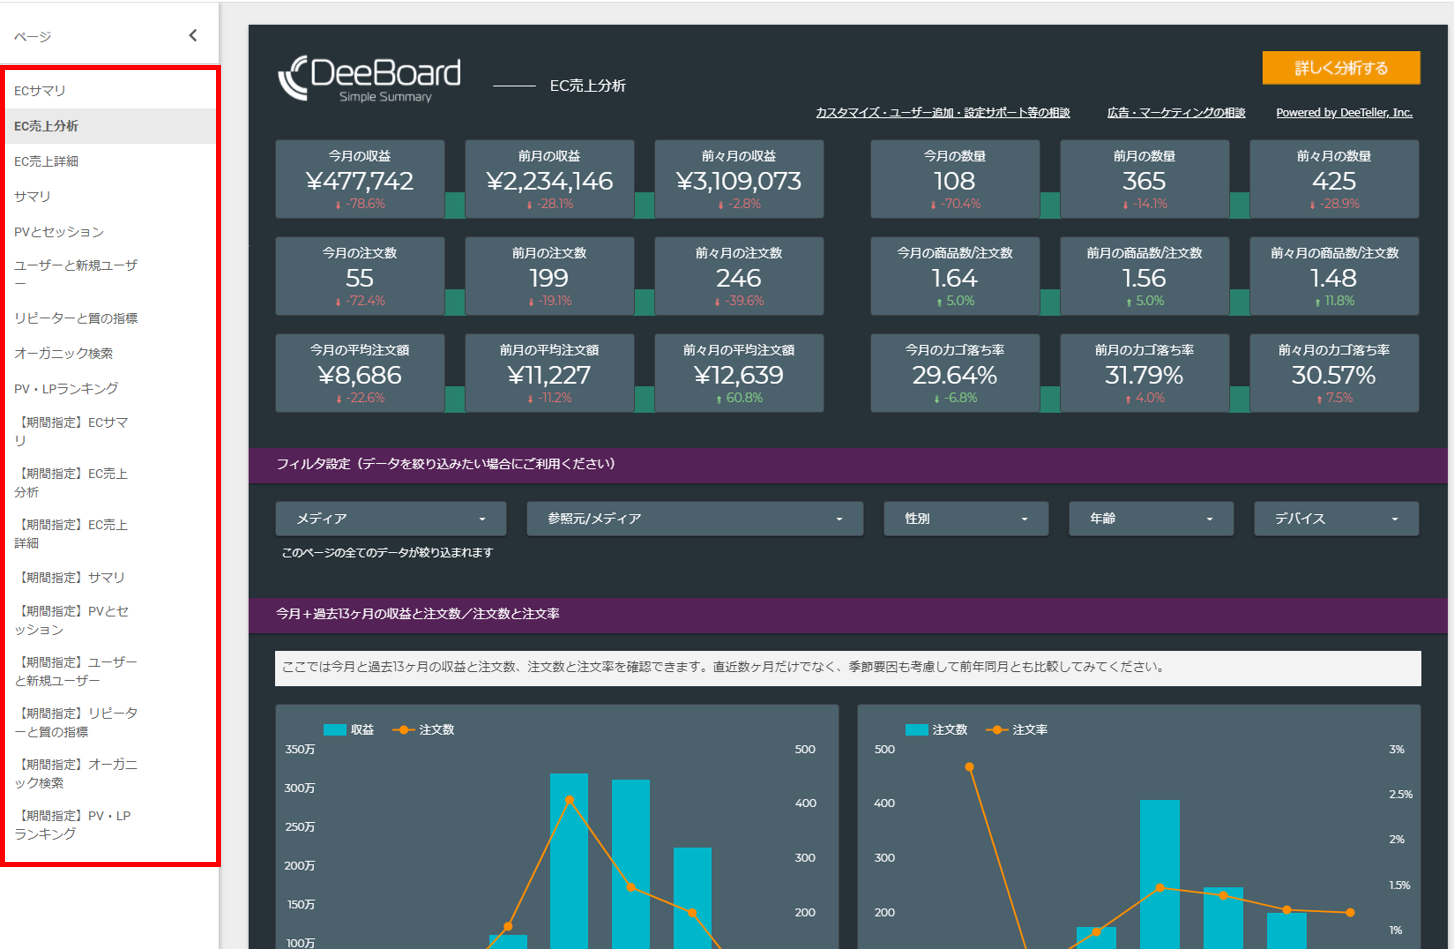Expand the デバイス filter dropdown
The image size is (1454, 949).
(x=1336, y=518)
